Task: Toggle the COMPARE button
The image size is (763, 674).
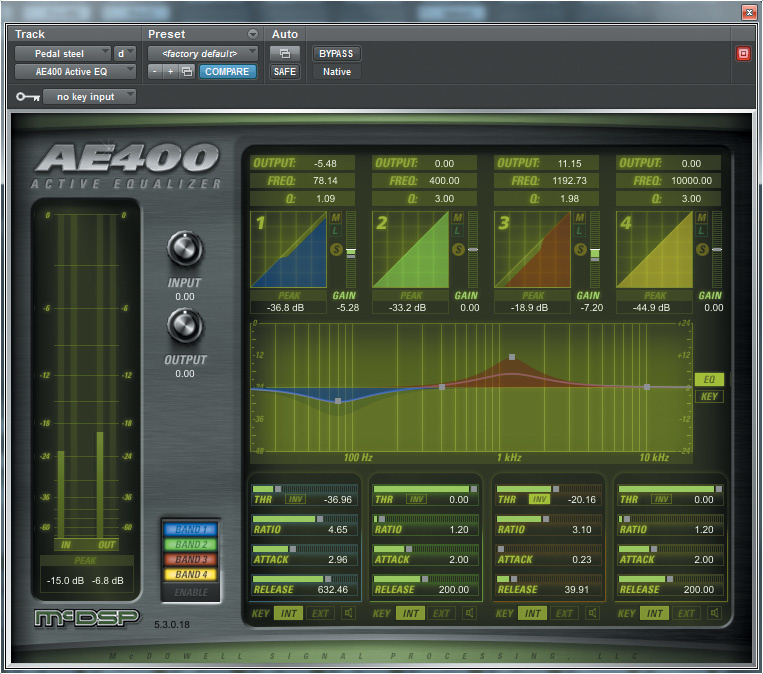Action: coord(227,72)
